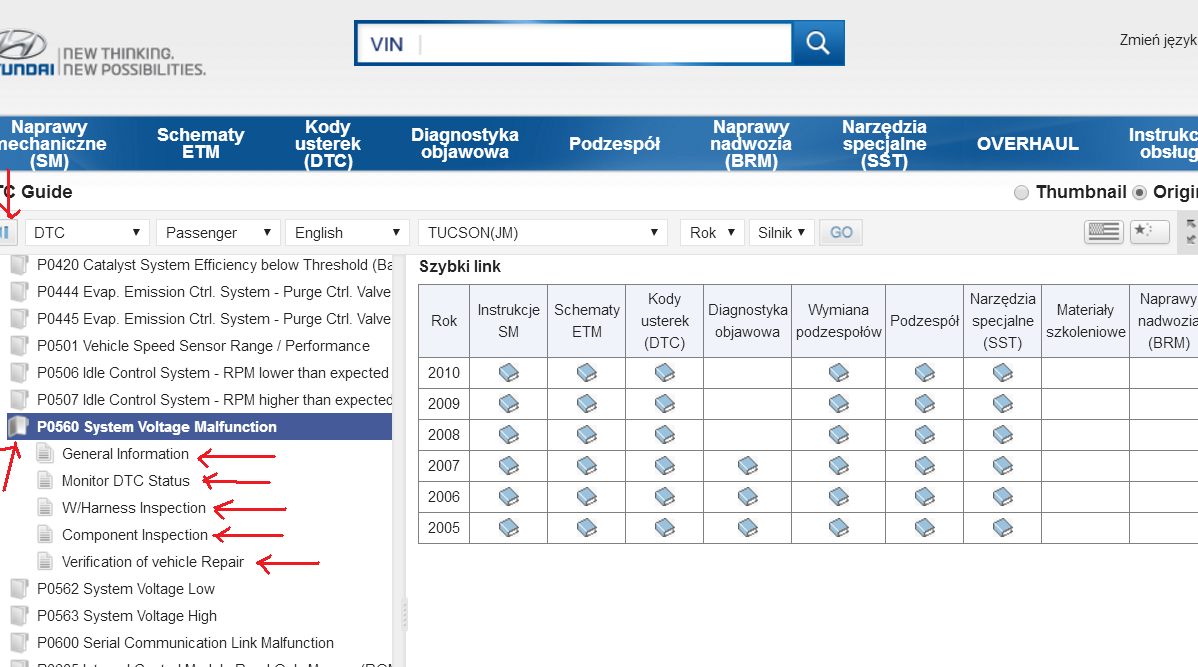Open the 2010 Schematy ETM book icon
Viewport: 1198px width, 667px height.
click(x=587, y=373)
